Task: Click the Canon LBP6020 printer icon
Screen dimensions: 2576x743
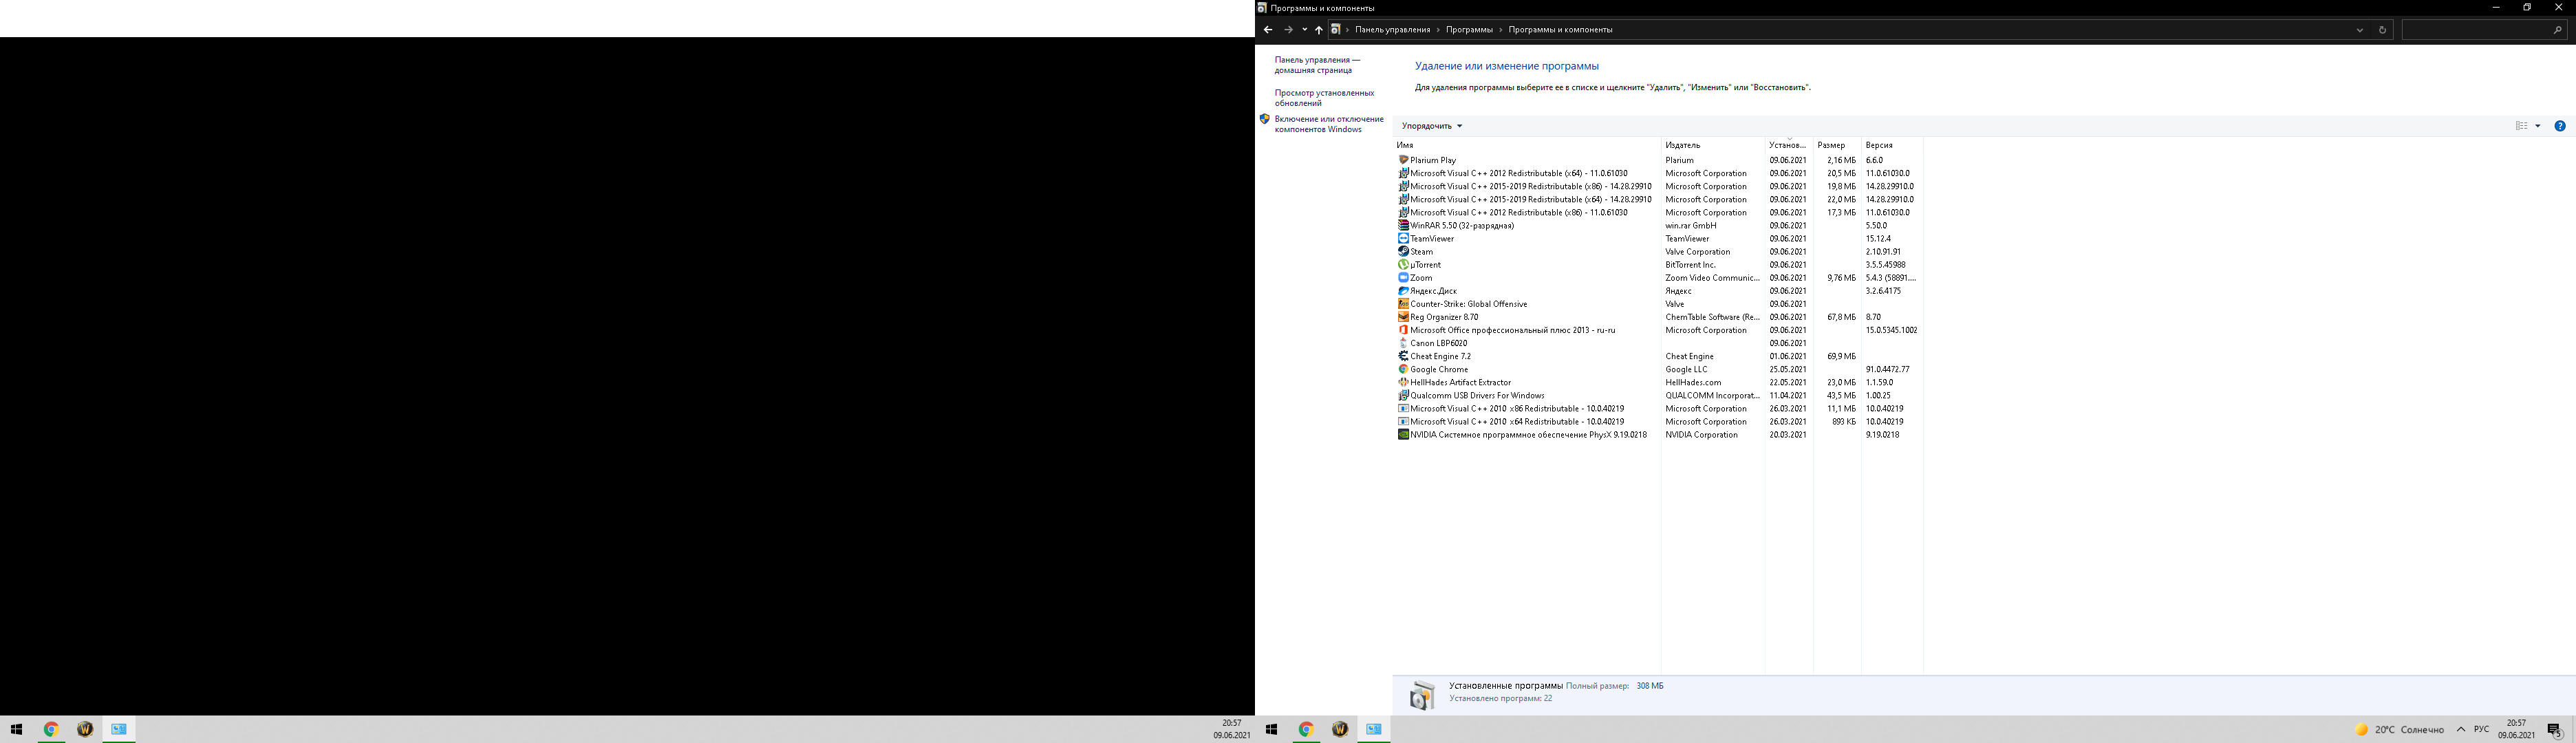Action: [1403, 343]
